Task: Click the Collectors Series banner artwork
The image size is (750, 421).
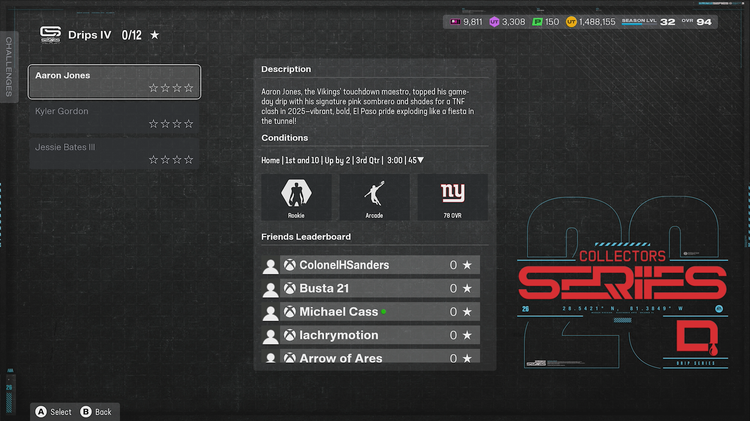Action: 621,285
